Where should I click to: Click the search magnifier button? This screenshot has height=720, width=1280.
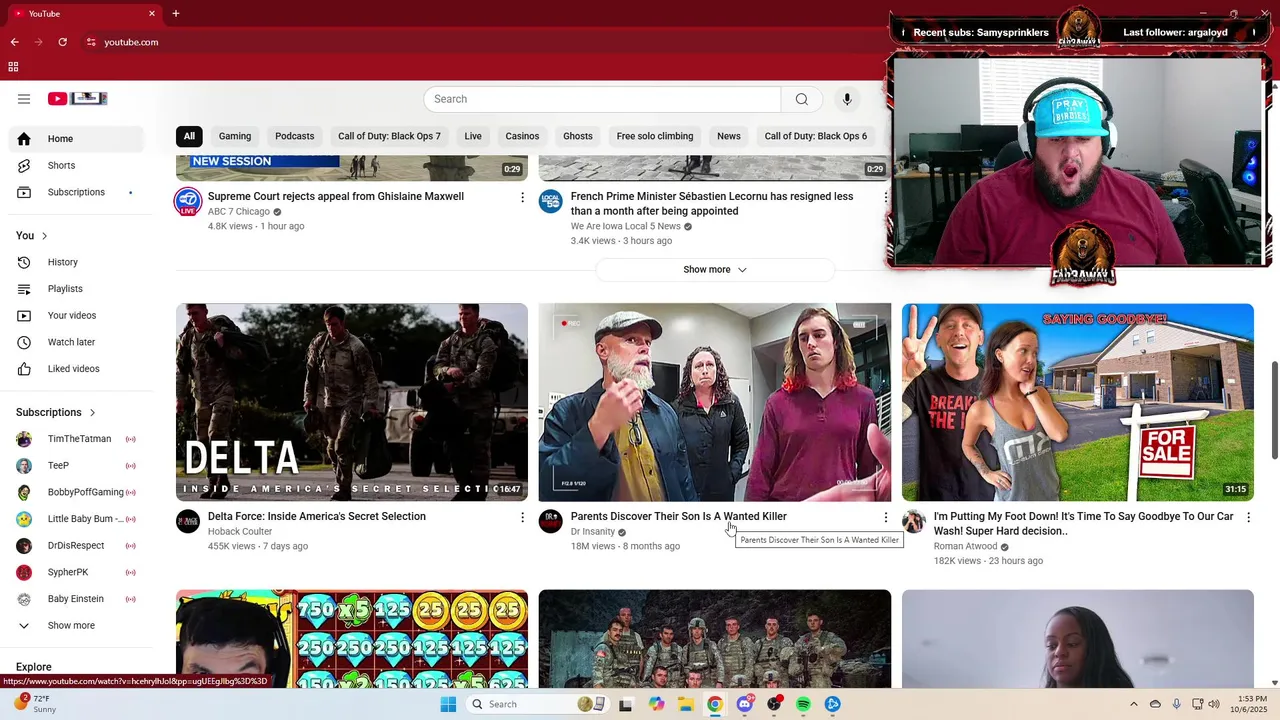tap(801, 99)
